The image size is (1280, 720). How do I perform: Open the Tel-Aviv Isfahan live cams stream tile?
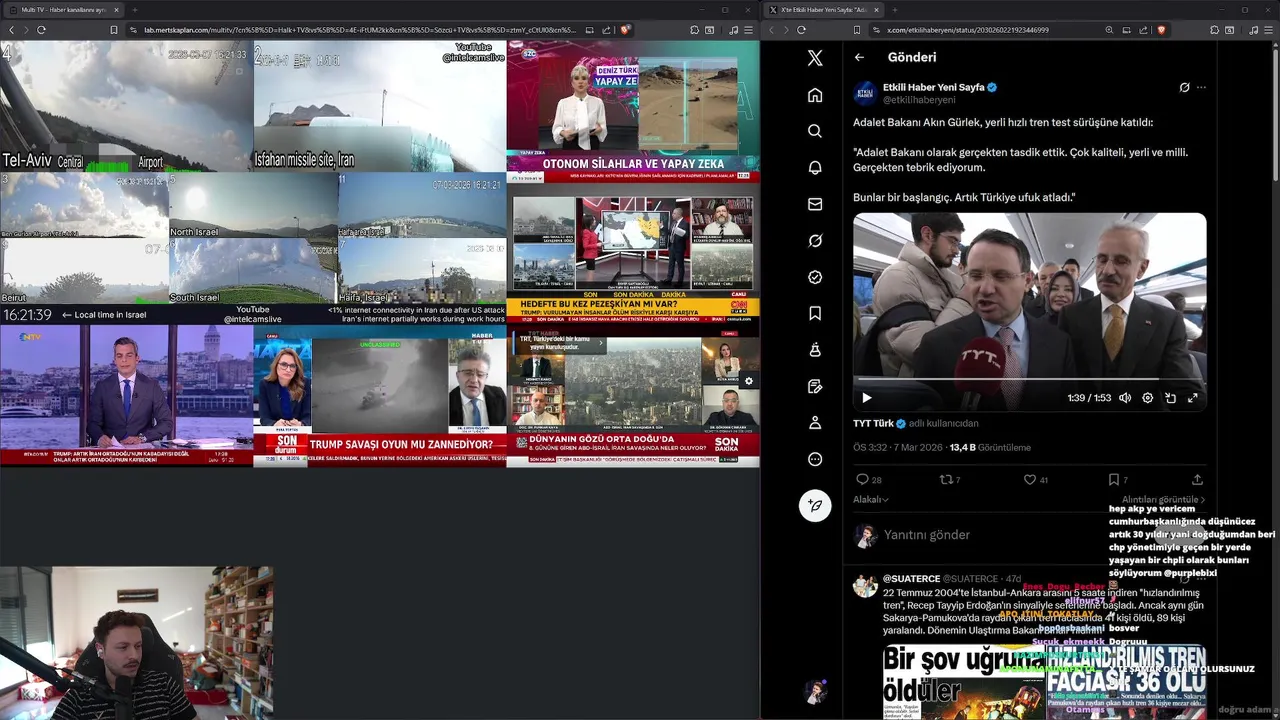[253, 182]
